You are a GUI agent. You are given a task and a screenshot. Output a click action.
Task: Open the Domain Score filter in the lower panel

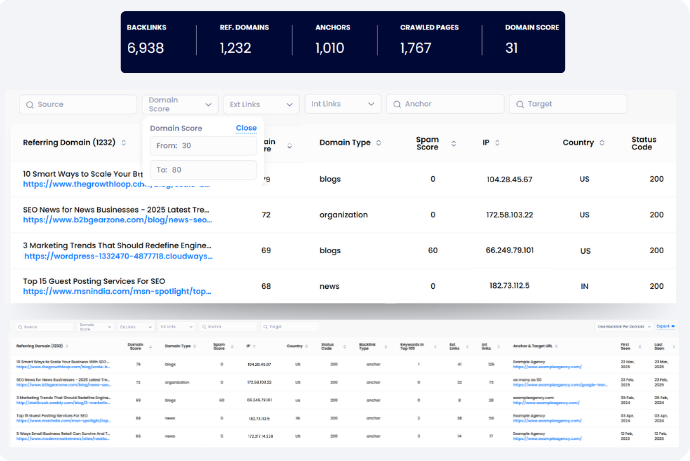95,327
